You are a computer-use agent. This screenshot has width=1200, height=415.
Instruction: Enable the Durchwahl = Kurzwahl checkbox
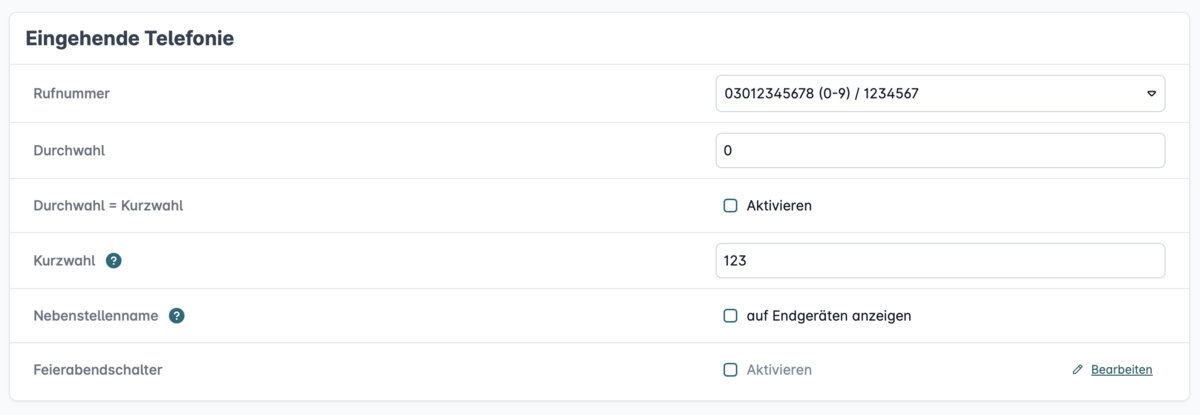pos(730,206)
